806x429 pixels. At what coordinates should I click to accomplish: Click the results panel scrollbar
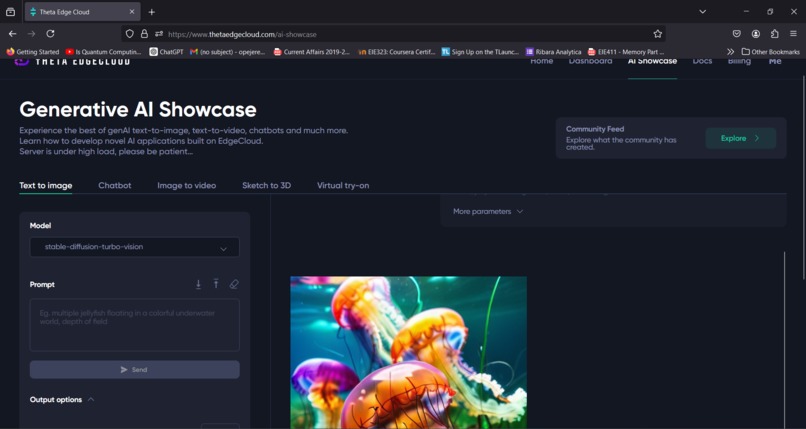[784, 339]
